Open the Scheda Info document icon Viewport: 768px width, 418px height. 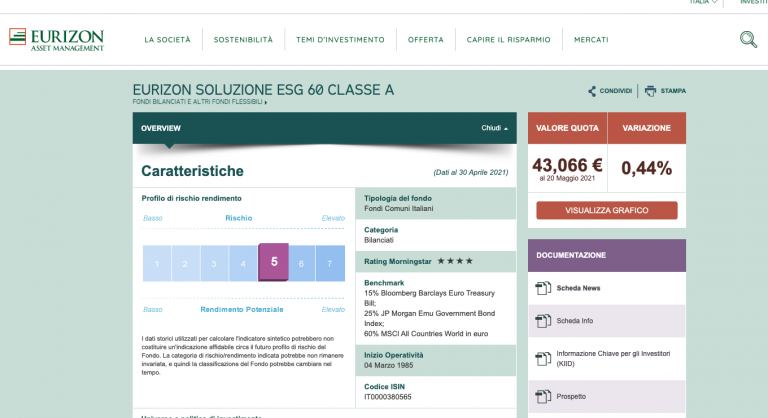coord(543,321)
